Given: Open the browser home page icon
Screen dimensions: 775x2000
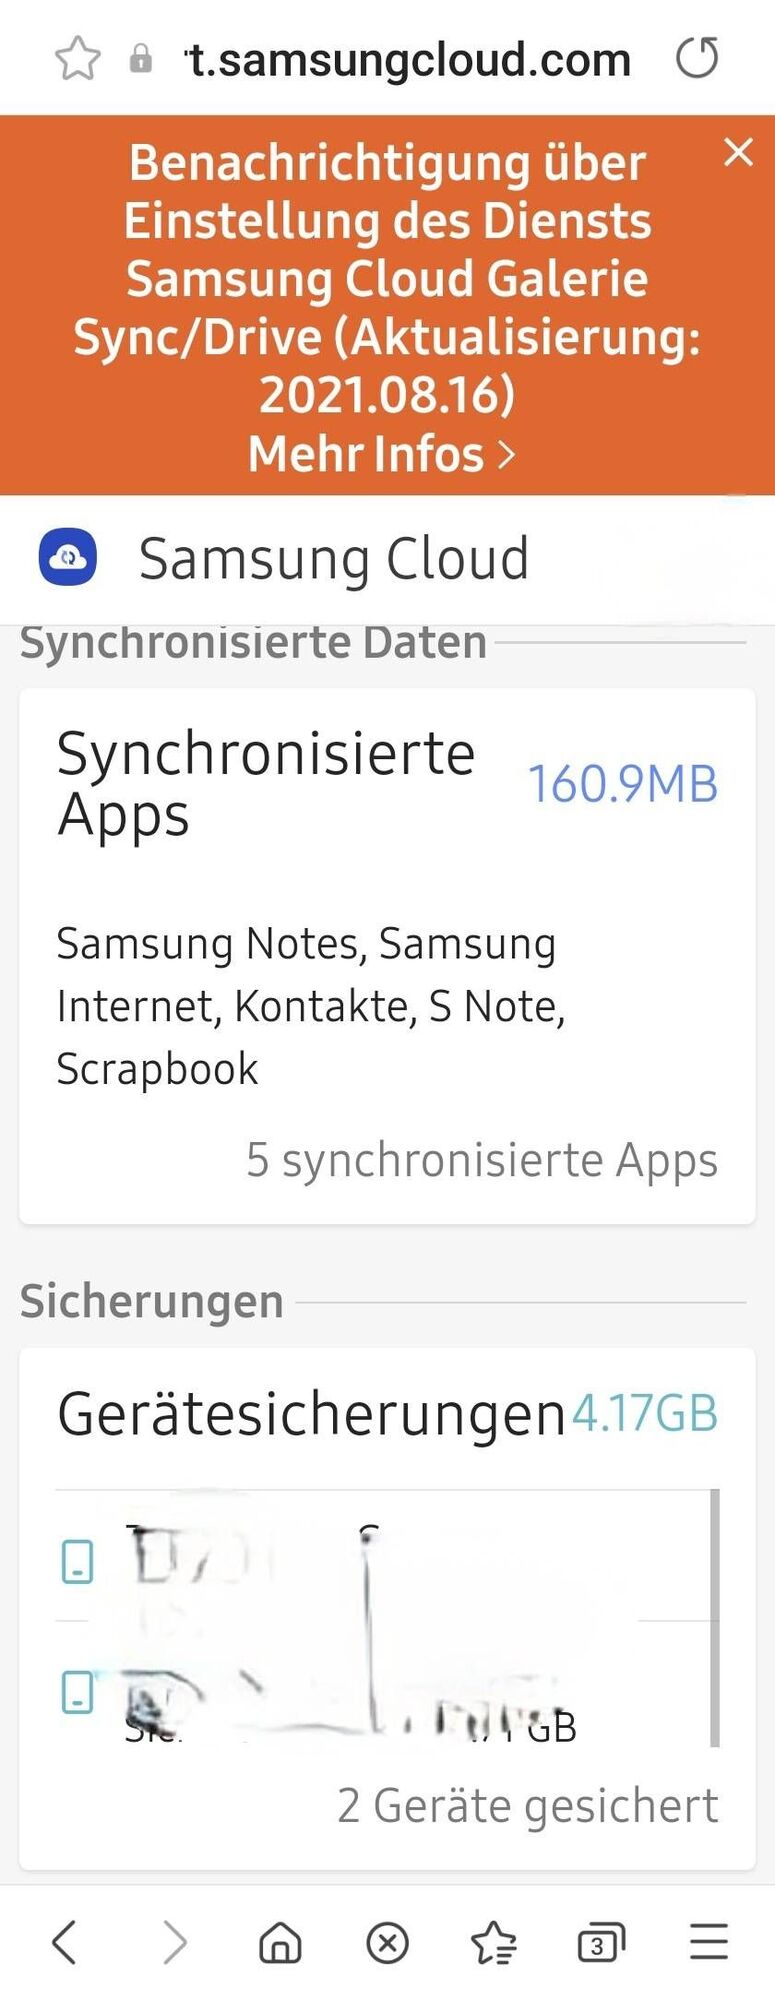Looking at the screenshot, I should point(280,1942).
